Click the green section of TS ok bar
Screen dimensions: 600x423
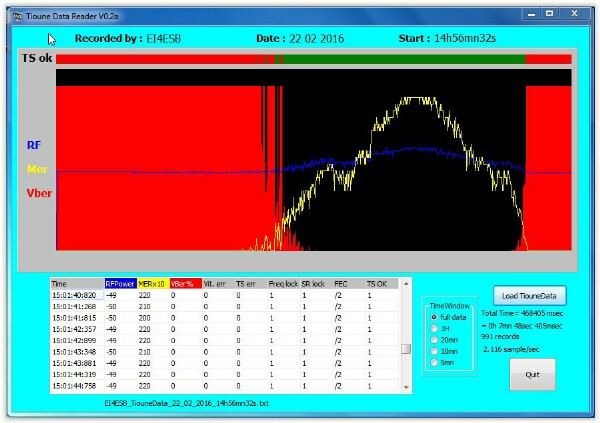(x=400, y=59)
